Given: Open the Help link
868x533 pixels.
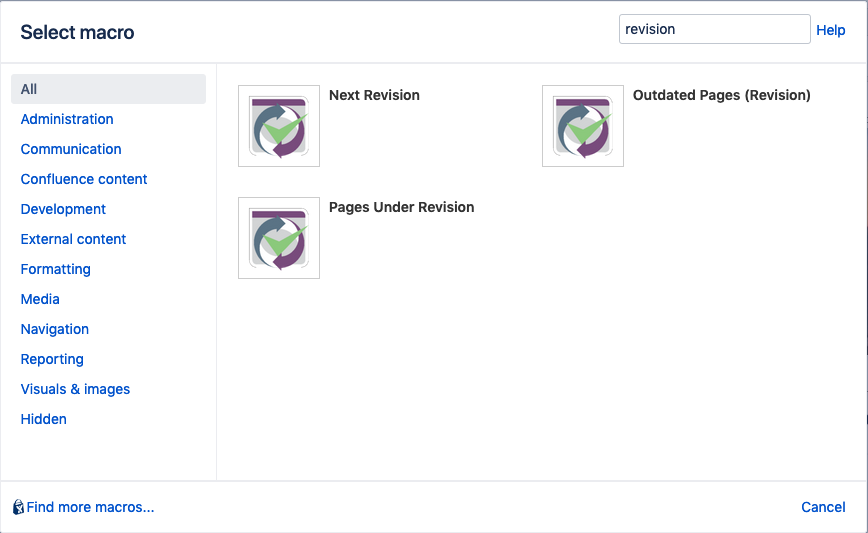Looking at the screenshot, I should 830,30.
